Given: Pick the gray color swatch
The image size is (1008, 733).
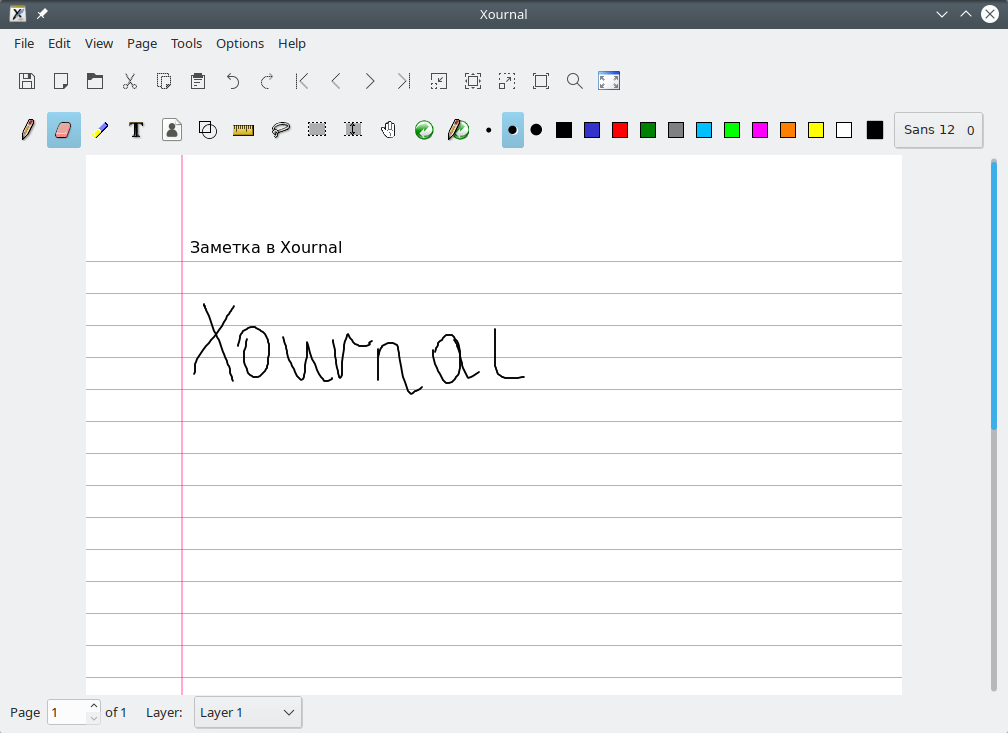Looking at the screenshot, I should click(676, 130).
